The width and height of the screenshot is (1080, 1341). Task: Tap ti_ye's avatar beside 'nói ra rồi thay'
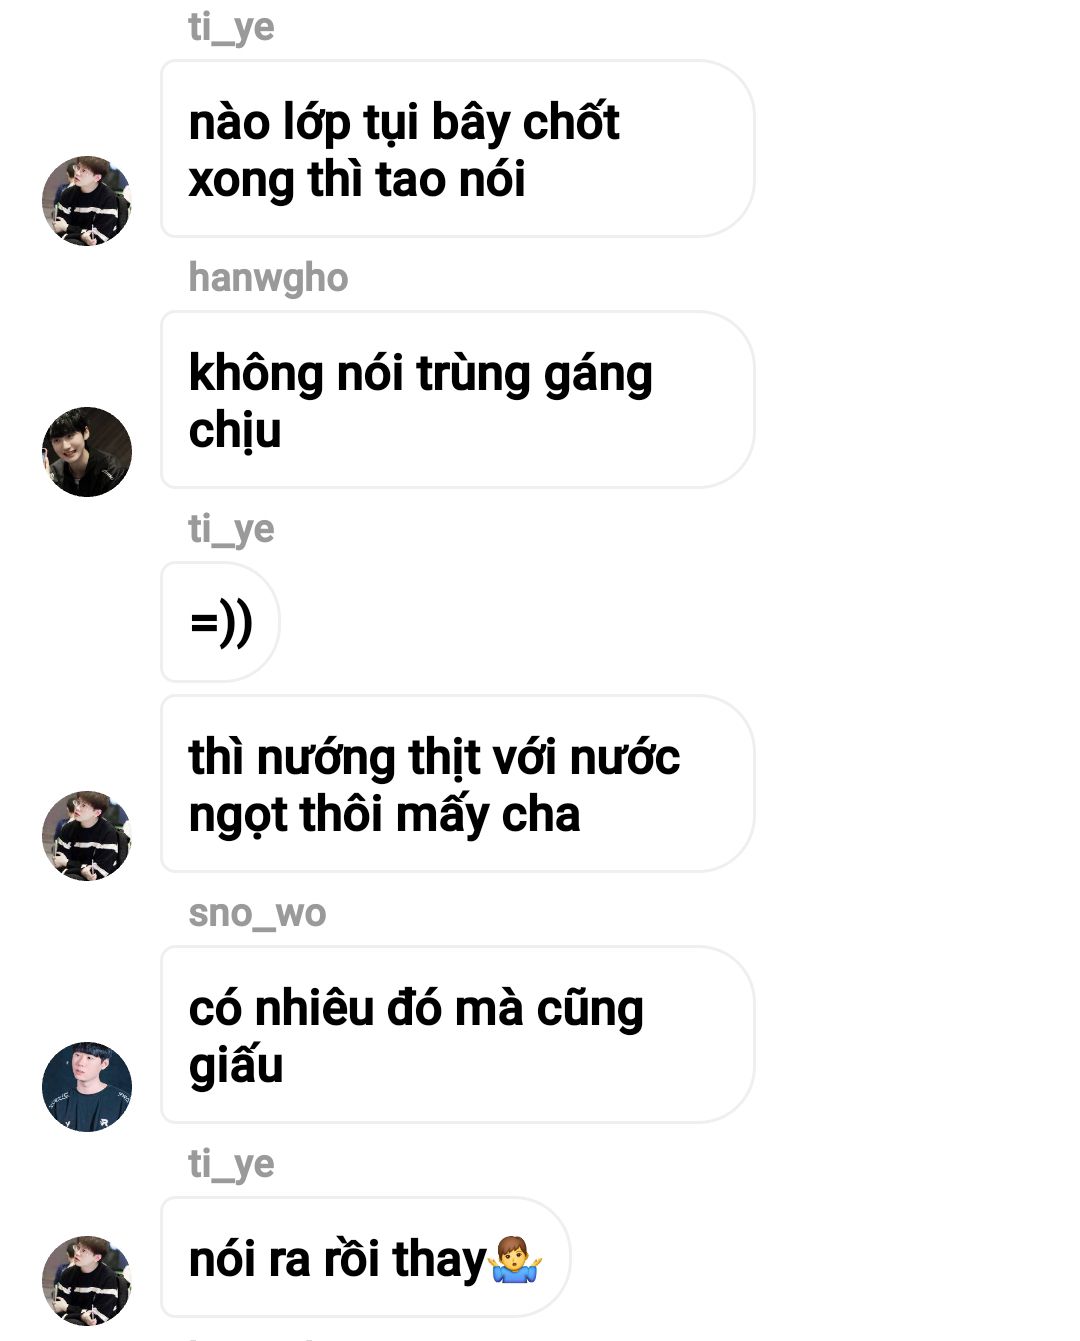(x=87, y=1281)
